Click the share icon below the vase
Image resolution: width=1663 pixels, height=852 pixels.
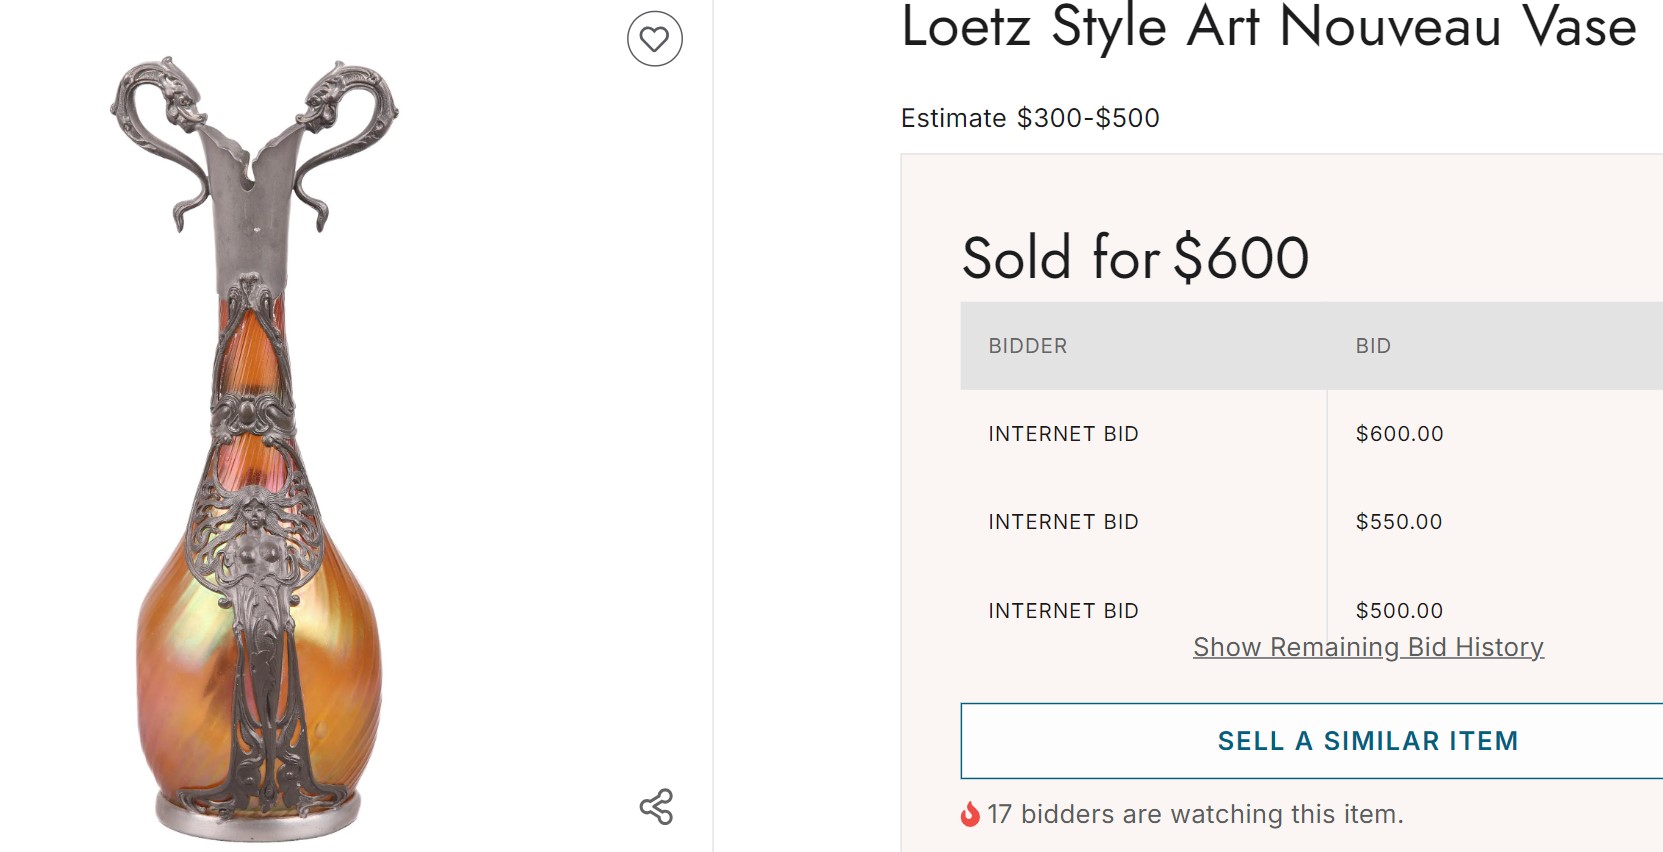(x=656, y=807)
